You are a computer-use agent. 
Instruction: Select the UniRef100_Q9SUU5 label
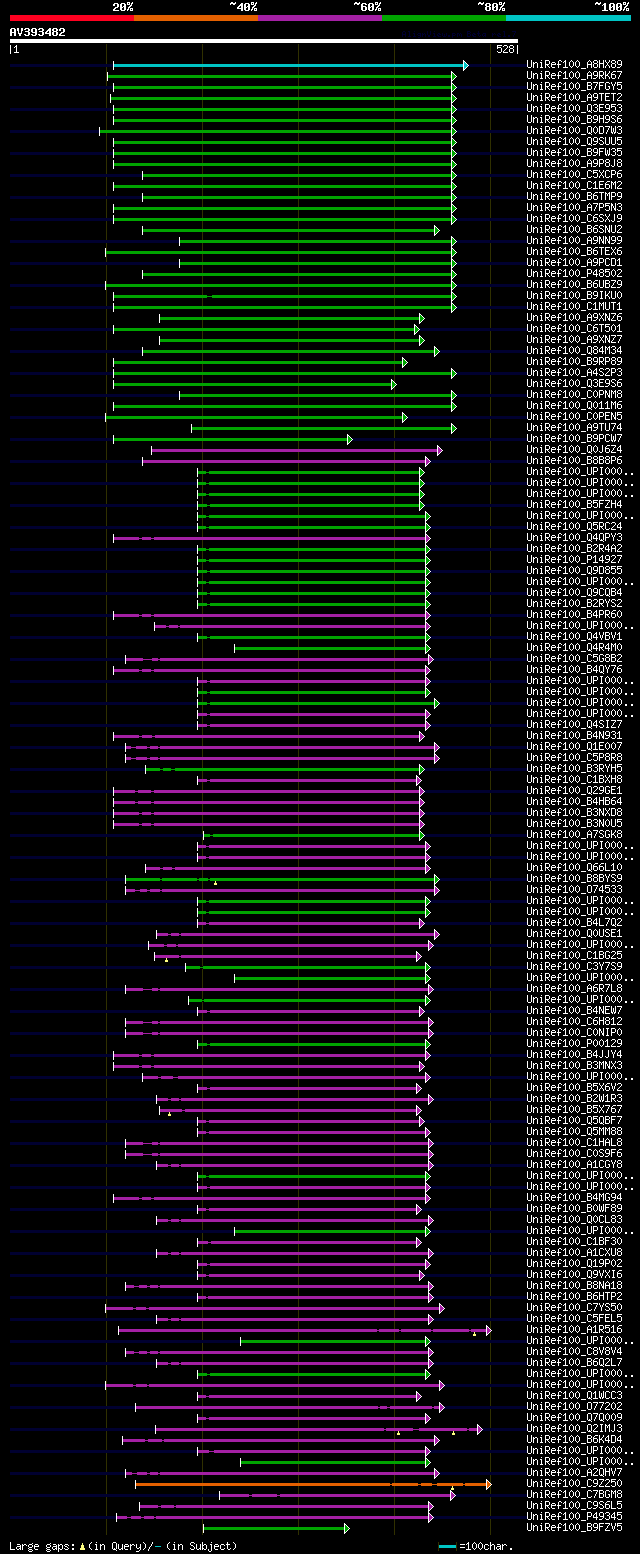click(x=574, y=142)
